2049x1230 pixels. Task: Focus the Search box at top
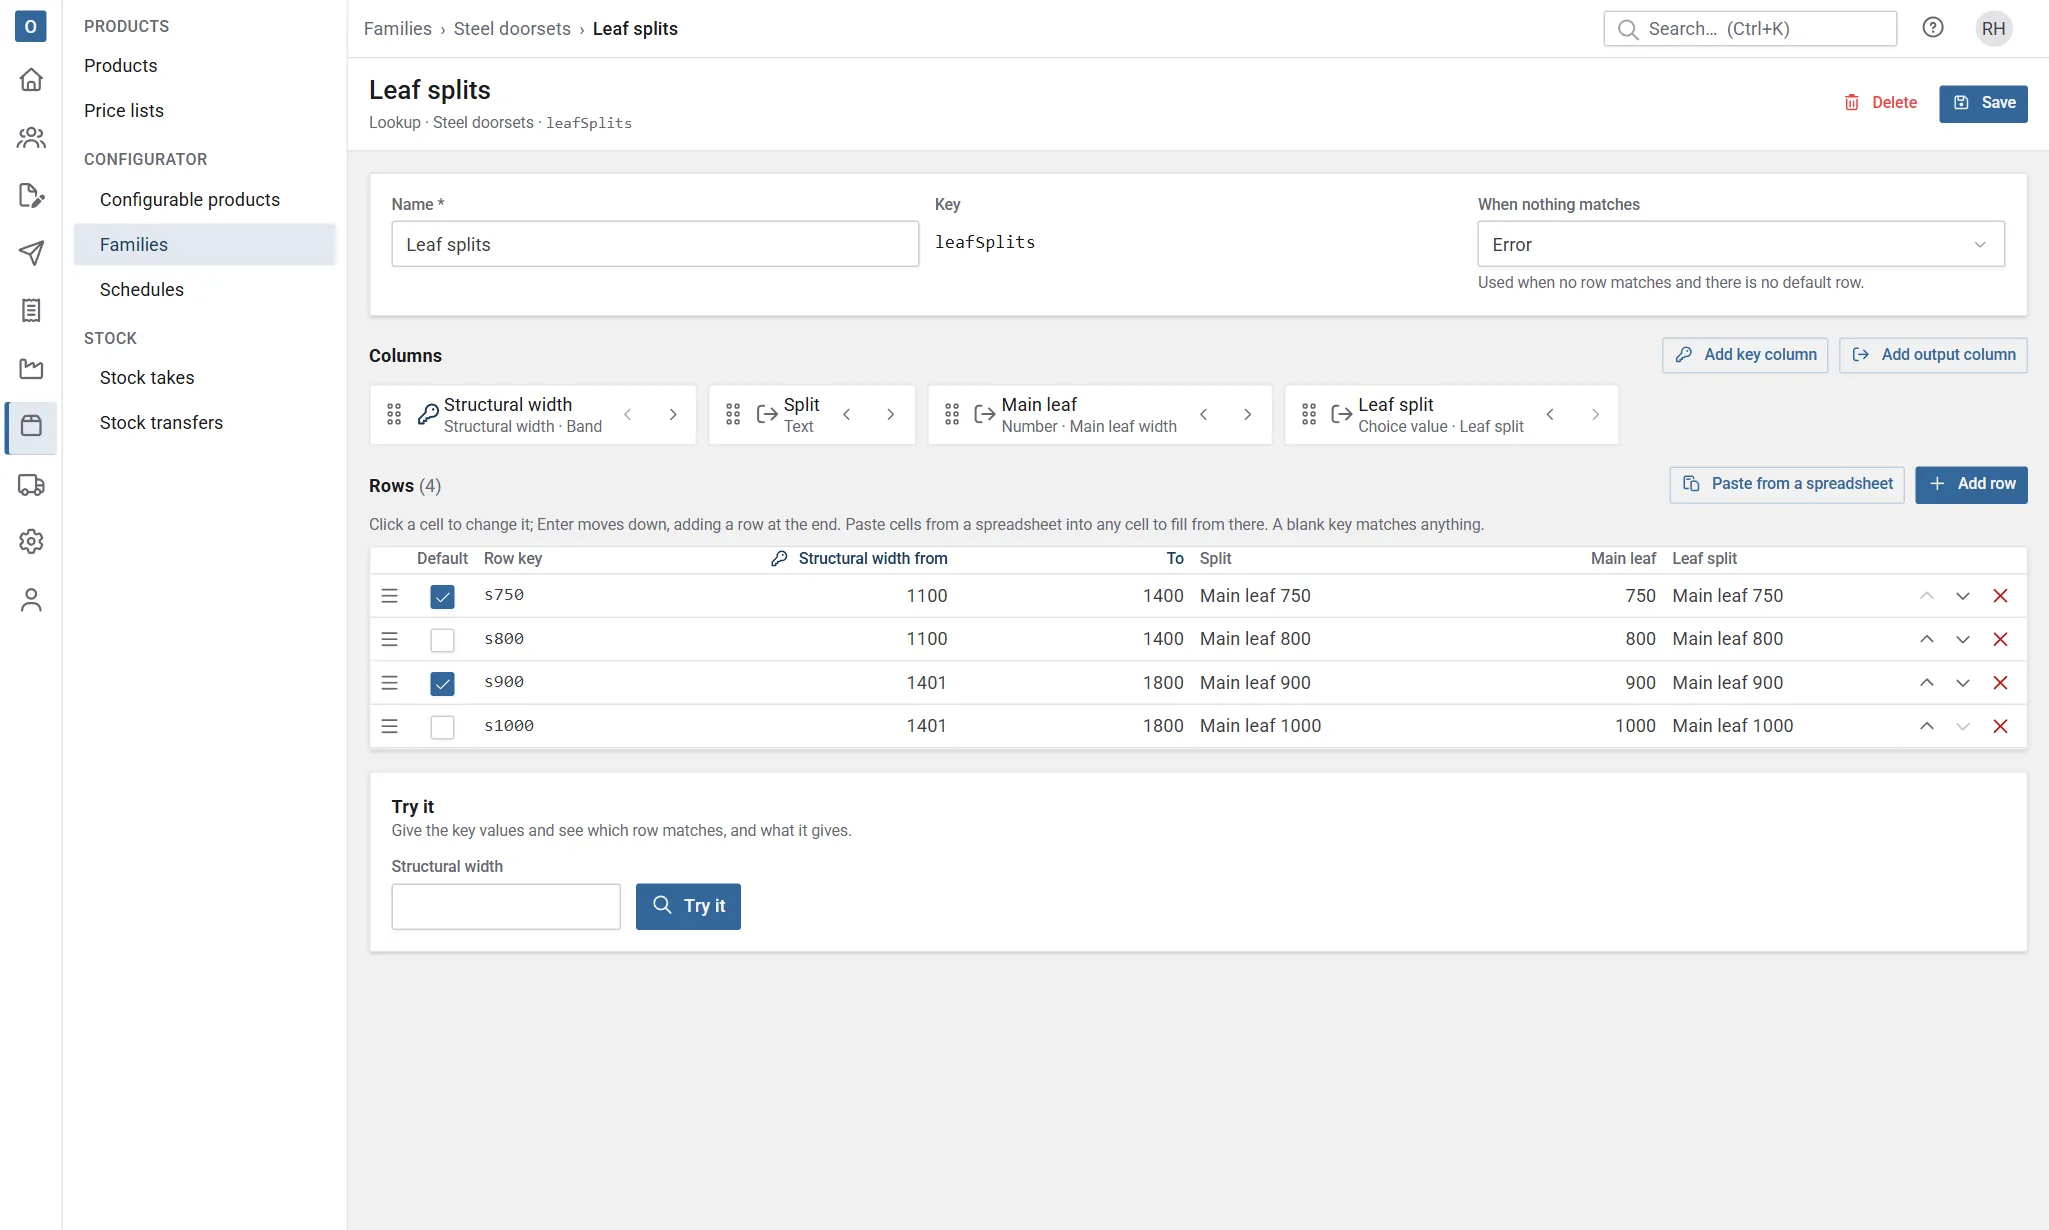(1750, 28)
